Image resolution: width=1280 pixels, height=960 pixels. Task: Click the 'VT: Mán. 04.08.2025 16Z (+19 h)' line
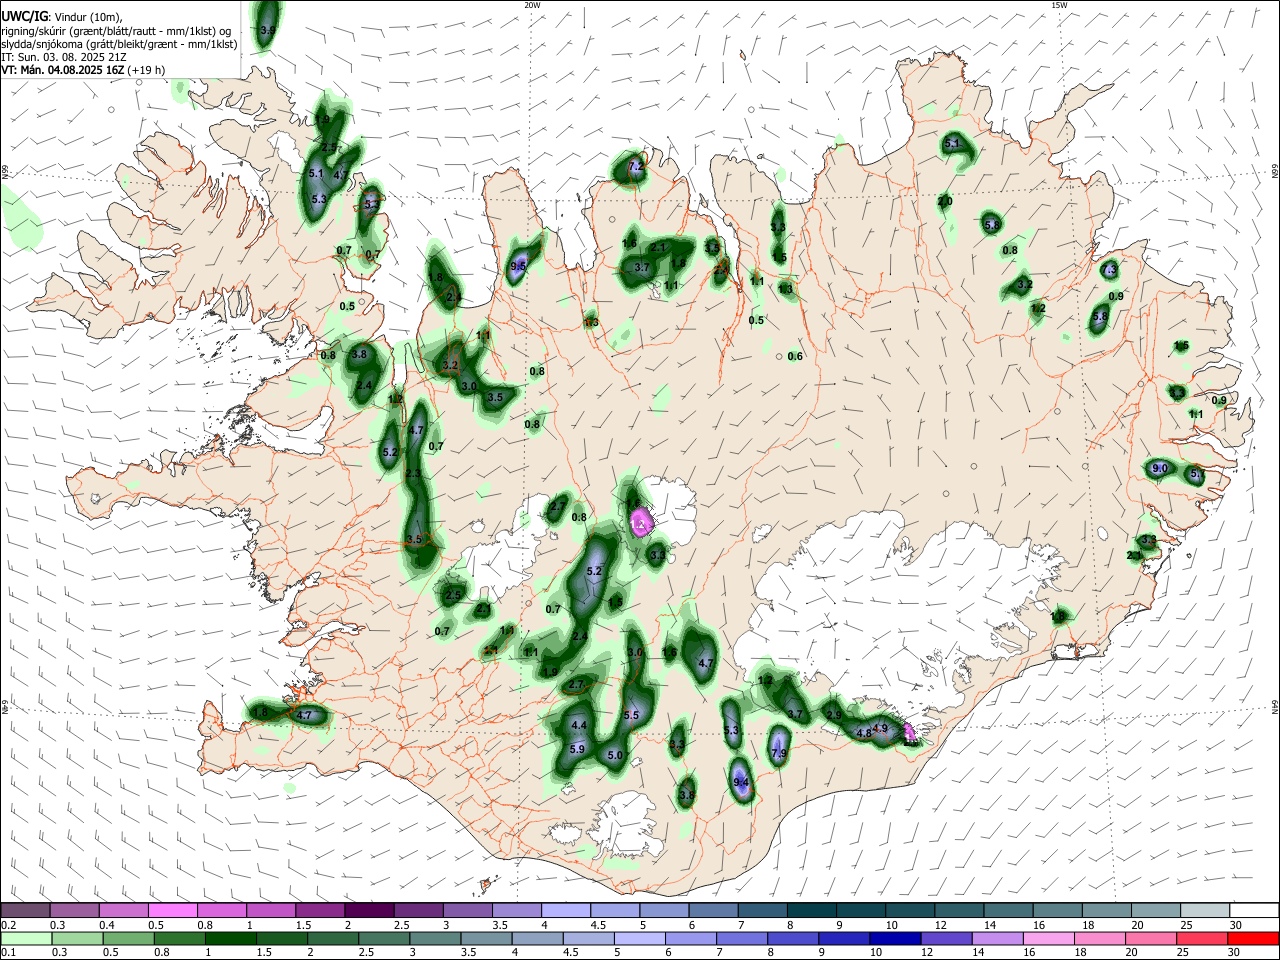pyautogui.click(x=83, y=70)
